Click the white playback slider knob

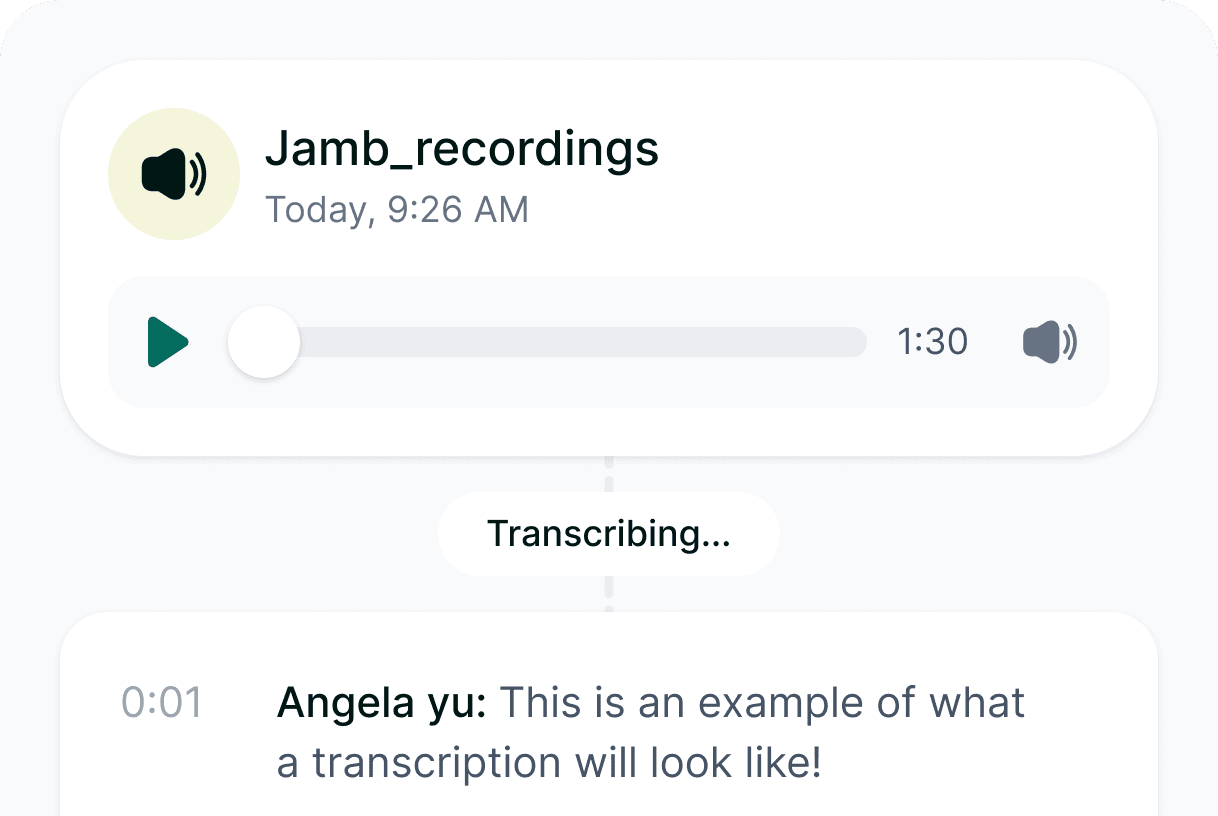[x=264, y=342]
